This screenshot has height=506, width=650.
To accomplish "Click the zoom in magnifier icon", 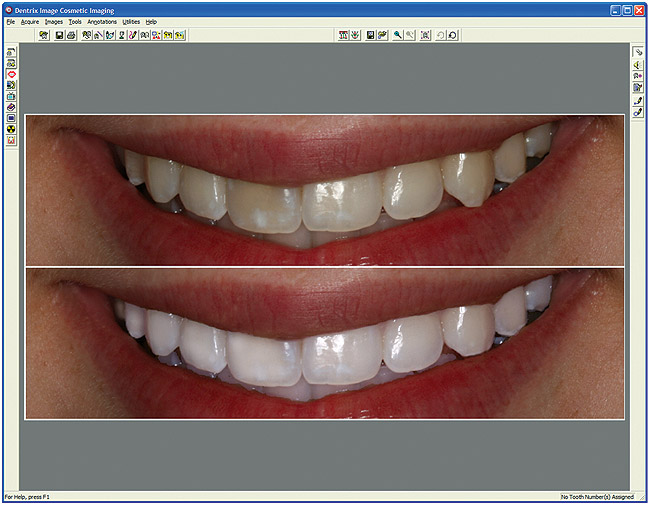I will (398, 35).
